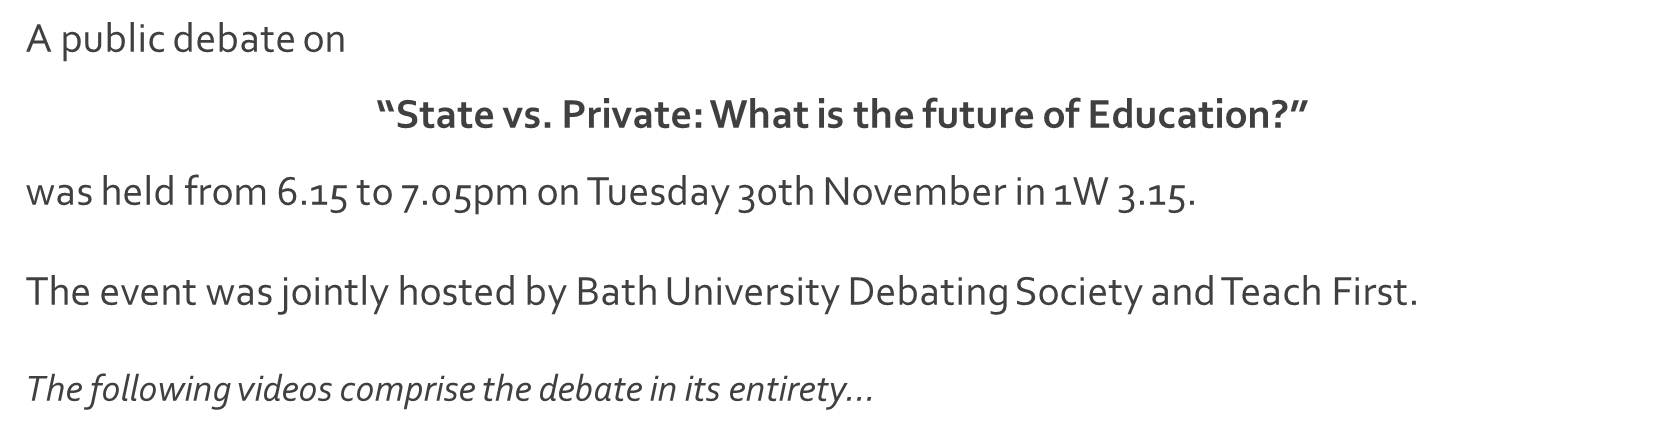
Task: Click the words "was held from"
Action: coord(147,192)
